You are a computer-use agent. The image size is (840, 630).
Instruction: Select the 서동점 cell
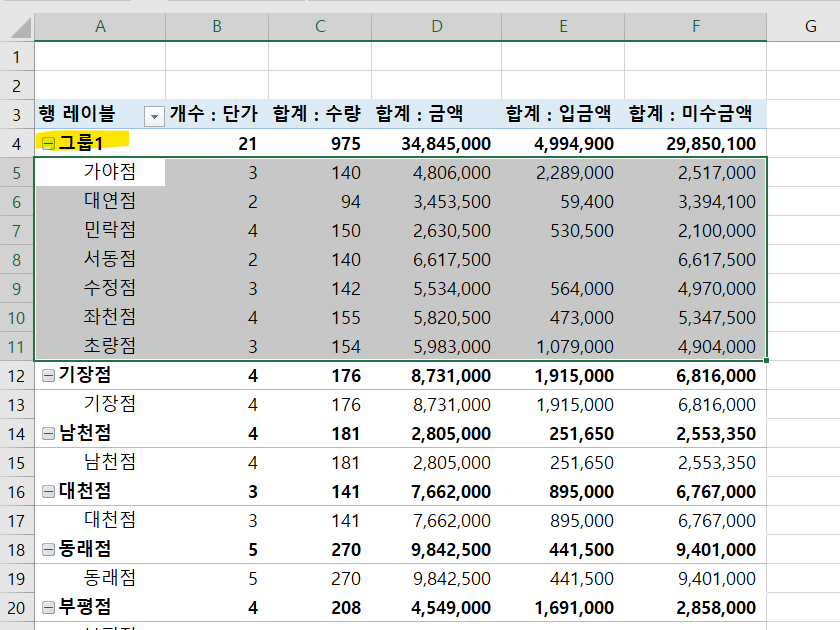pos(100,259)
